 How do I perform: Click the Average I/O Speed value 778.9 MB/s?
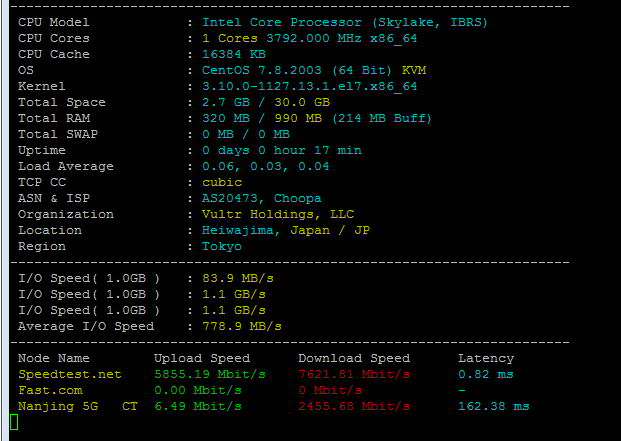(x=241, y=325)
